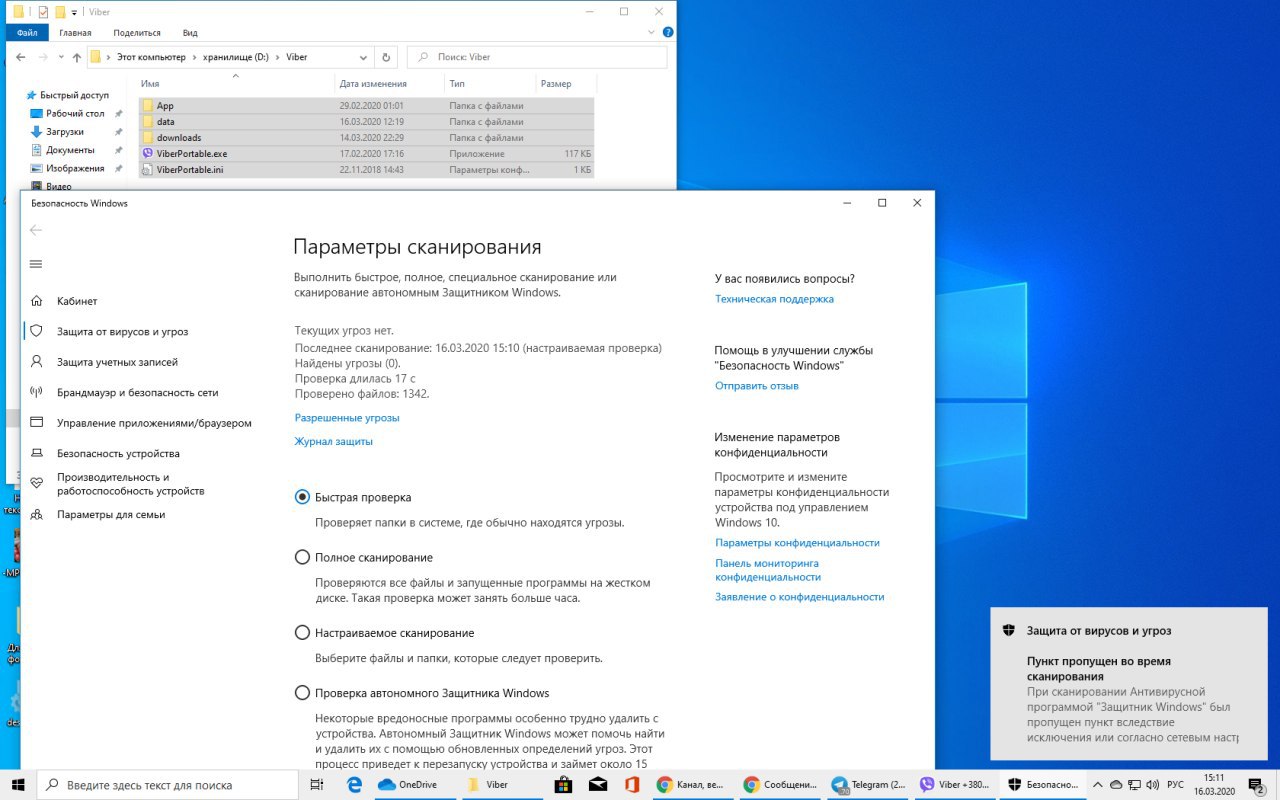Select the App folder row
1280x800 pixels.
click(x=366, y=106)
